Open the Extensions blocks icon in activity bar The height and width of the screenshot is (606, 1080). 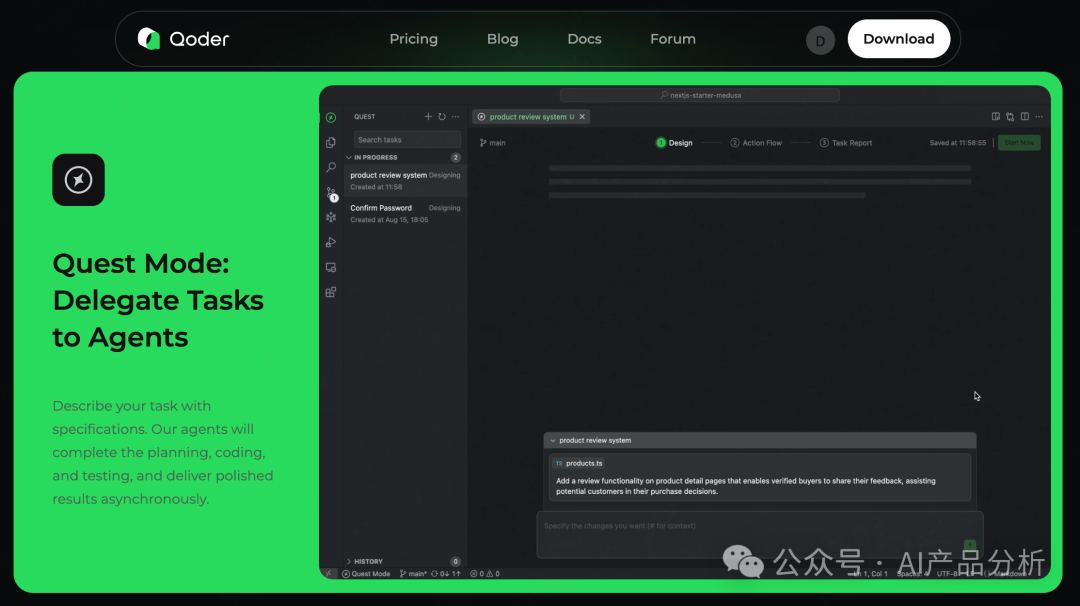coord(331,292)
